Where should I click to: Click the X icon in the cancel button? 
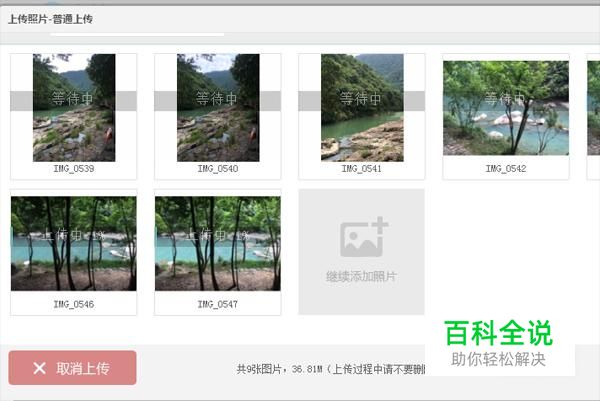(39, 368)
